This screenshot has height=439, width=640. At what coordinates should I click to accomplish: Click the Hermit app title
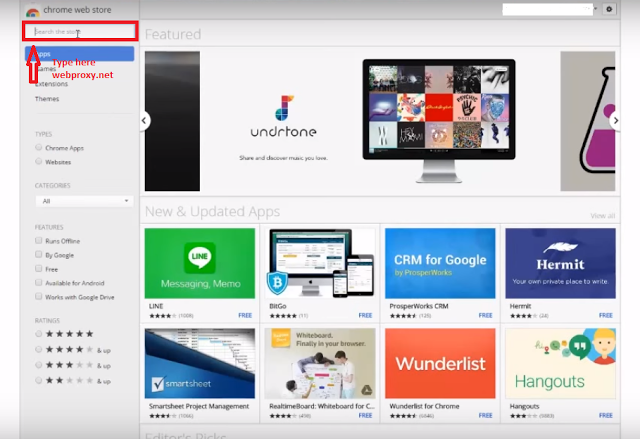click(520, 306)
